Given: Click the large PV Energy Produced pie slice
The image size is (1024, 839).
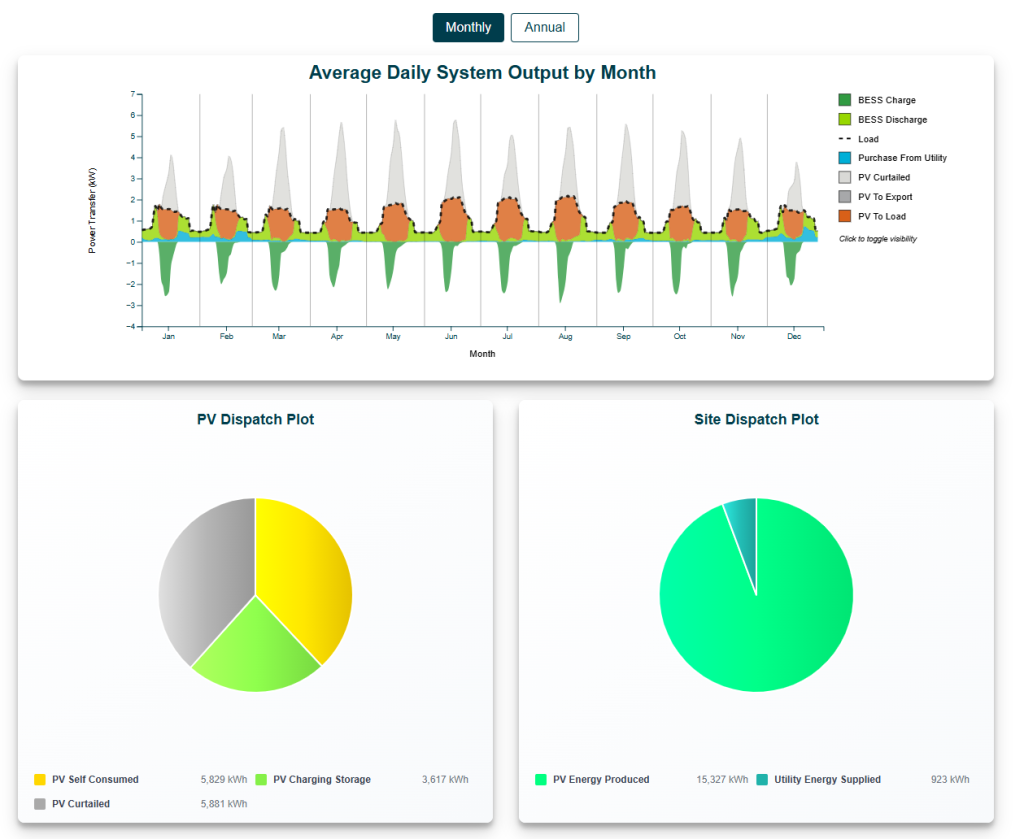Looking at the screenshot, I should click(760, 620).
